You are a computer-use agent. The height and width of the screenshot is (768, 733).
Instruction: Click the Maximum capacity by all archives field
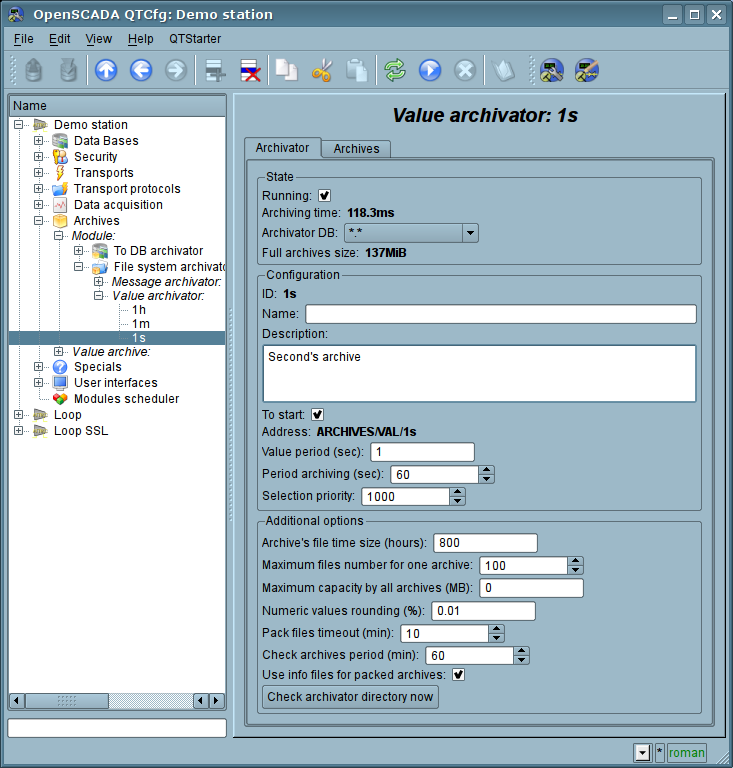pos(531,588)
